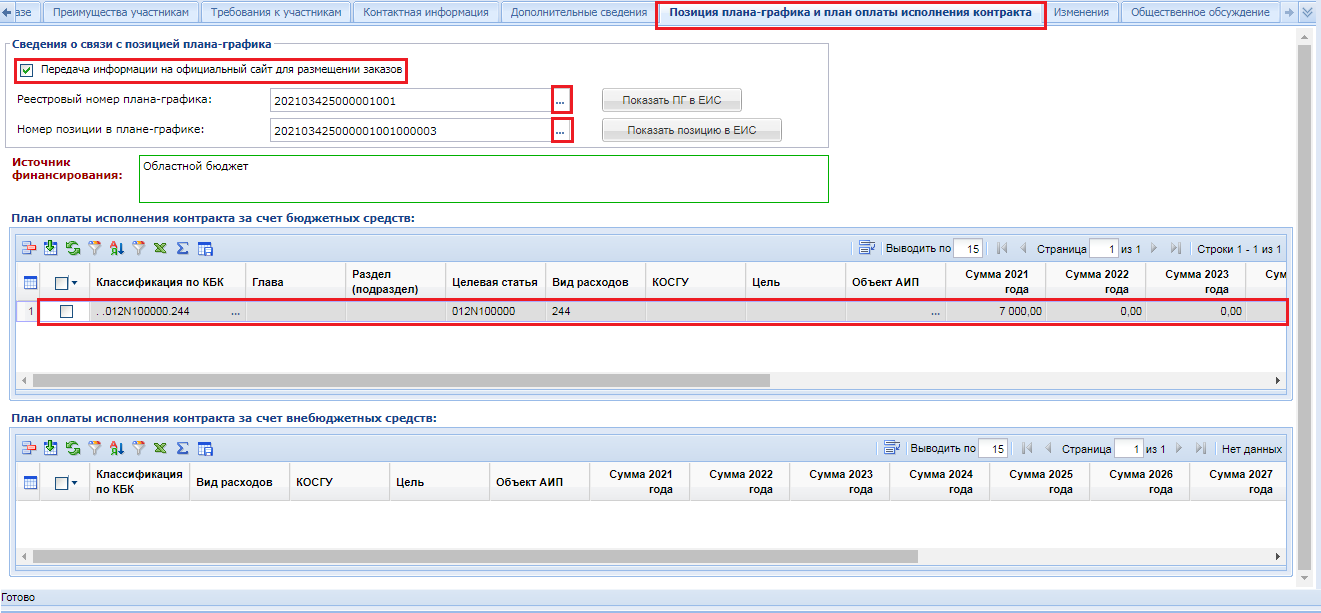
Task: Select 'Позиция плана-графика и план оплаты' tab
Action: (x=850, y=12)
